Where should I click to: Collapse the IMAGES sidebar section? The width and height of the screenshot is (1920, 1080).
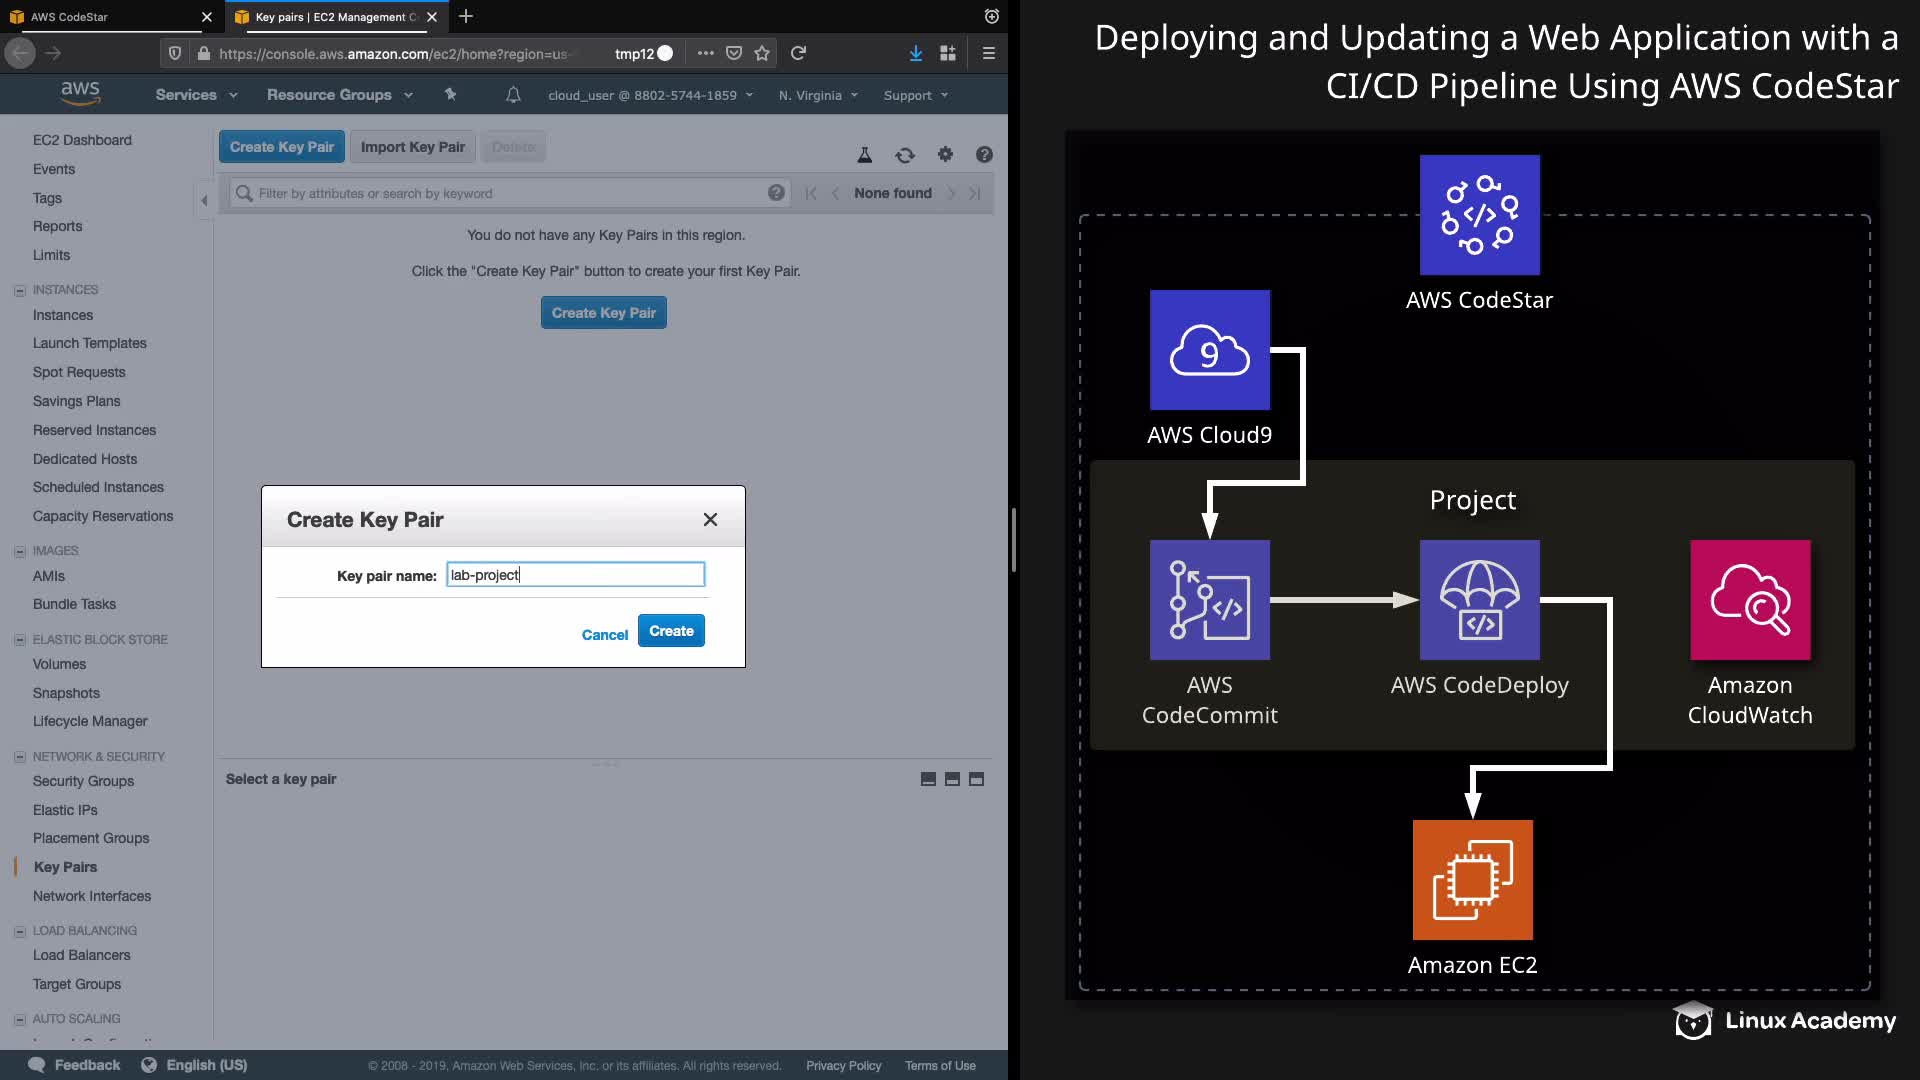(x=19, y=551)
